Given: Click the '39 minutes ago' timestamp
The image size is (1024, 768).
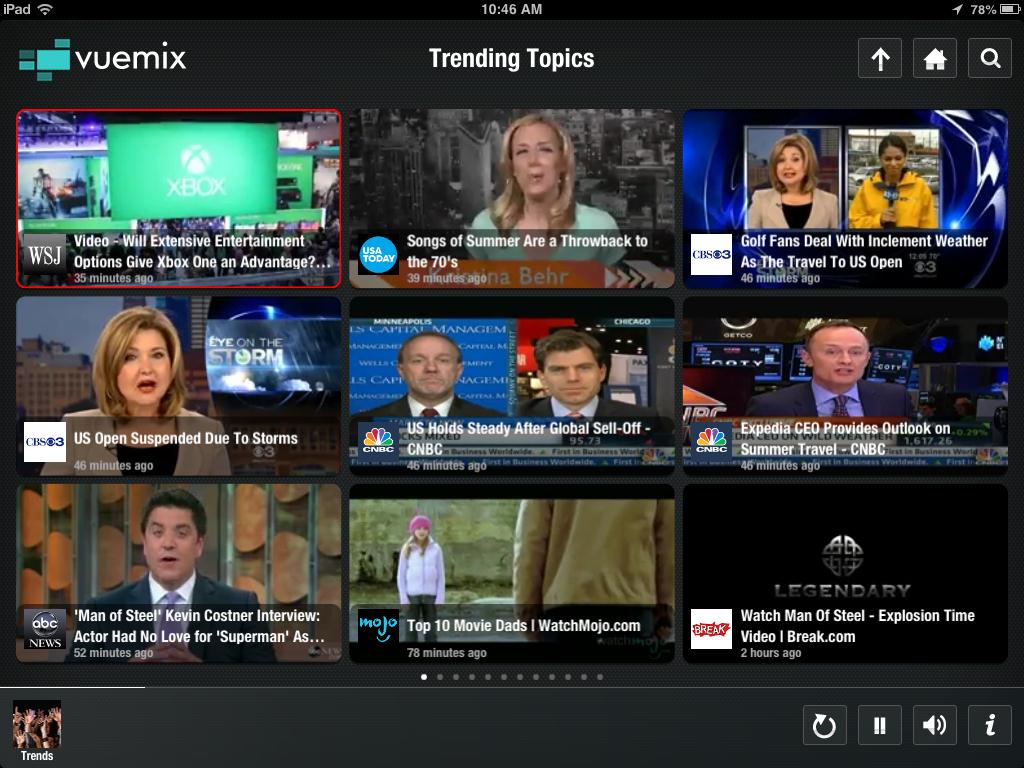Looking at the screenshot, I should 447,278.
